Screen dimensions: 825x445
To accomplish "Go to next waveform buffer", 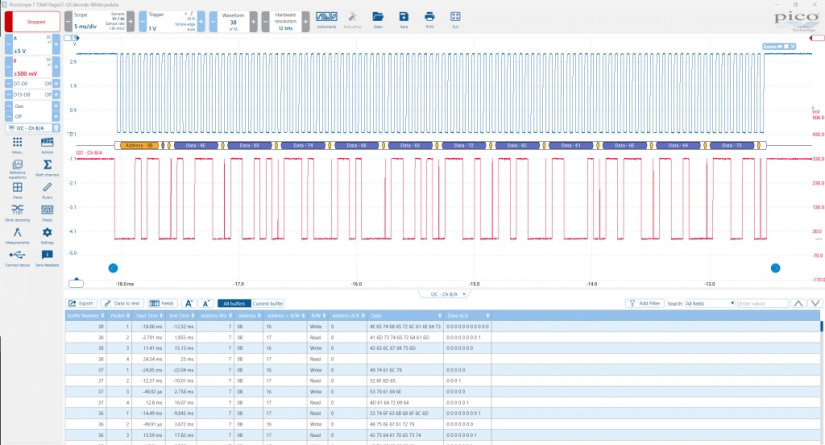I will coord(253,22).
